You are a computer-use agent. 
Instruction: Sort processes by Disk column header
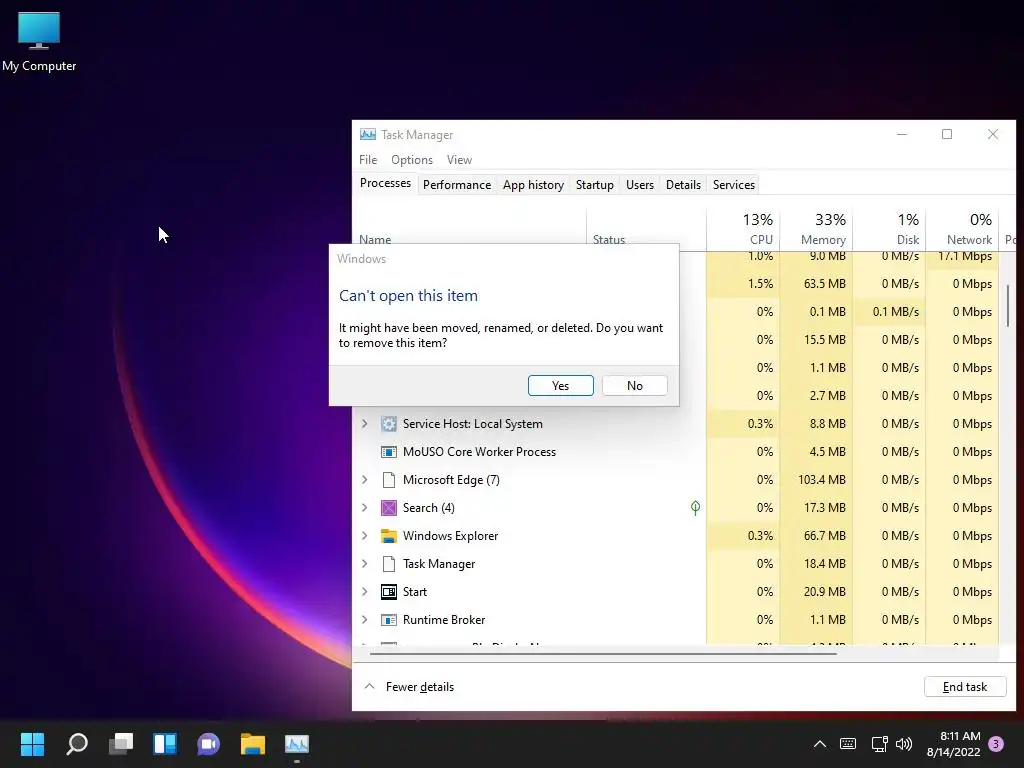[889, 229]
